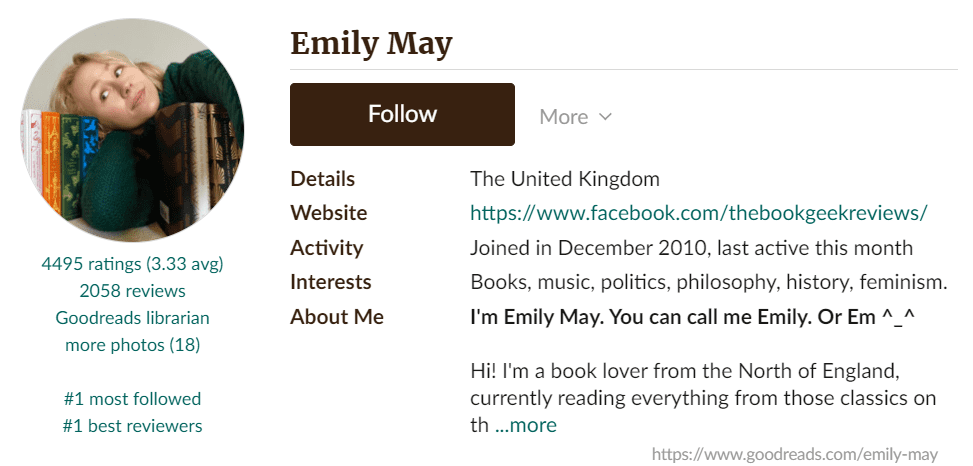The height and width of the screenshot is (466, 973).
Task: Expand the About Me text with ...more
Action: pos(526,425)
